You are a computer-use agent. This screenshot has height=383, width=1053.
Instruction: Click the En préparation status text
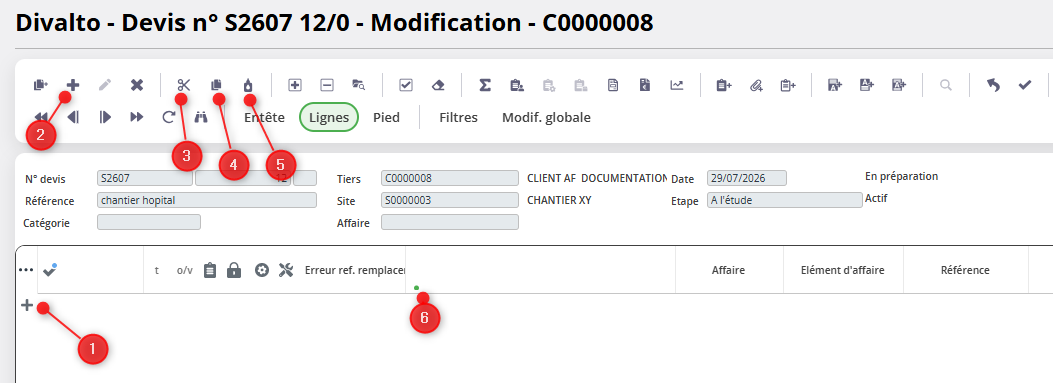(x=902, y=176)
